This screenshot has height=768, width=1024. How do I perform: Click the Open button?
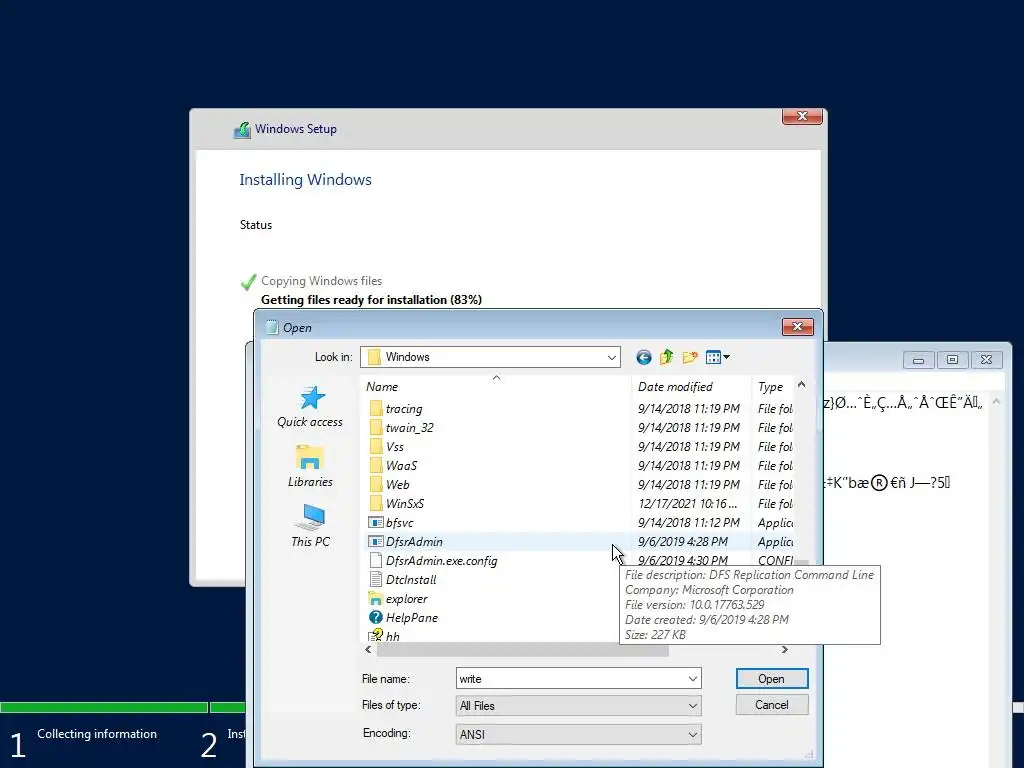tap(772, 679)
